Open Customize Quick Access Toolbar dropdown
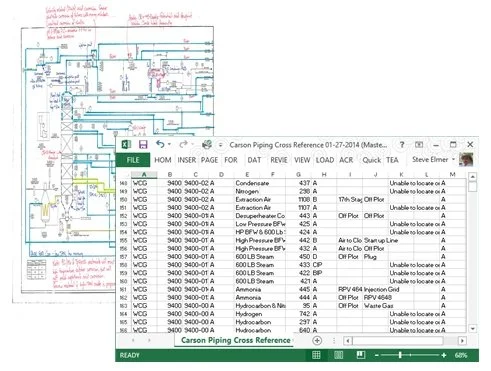This screenshot has width=491, height=371. click(220, 145)
